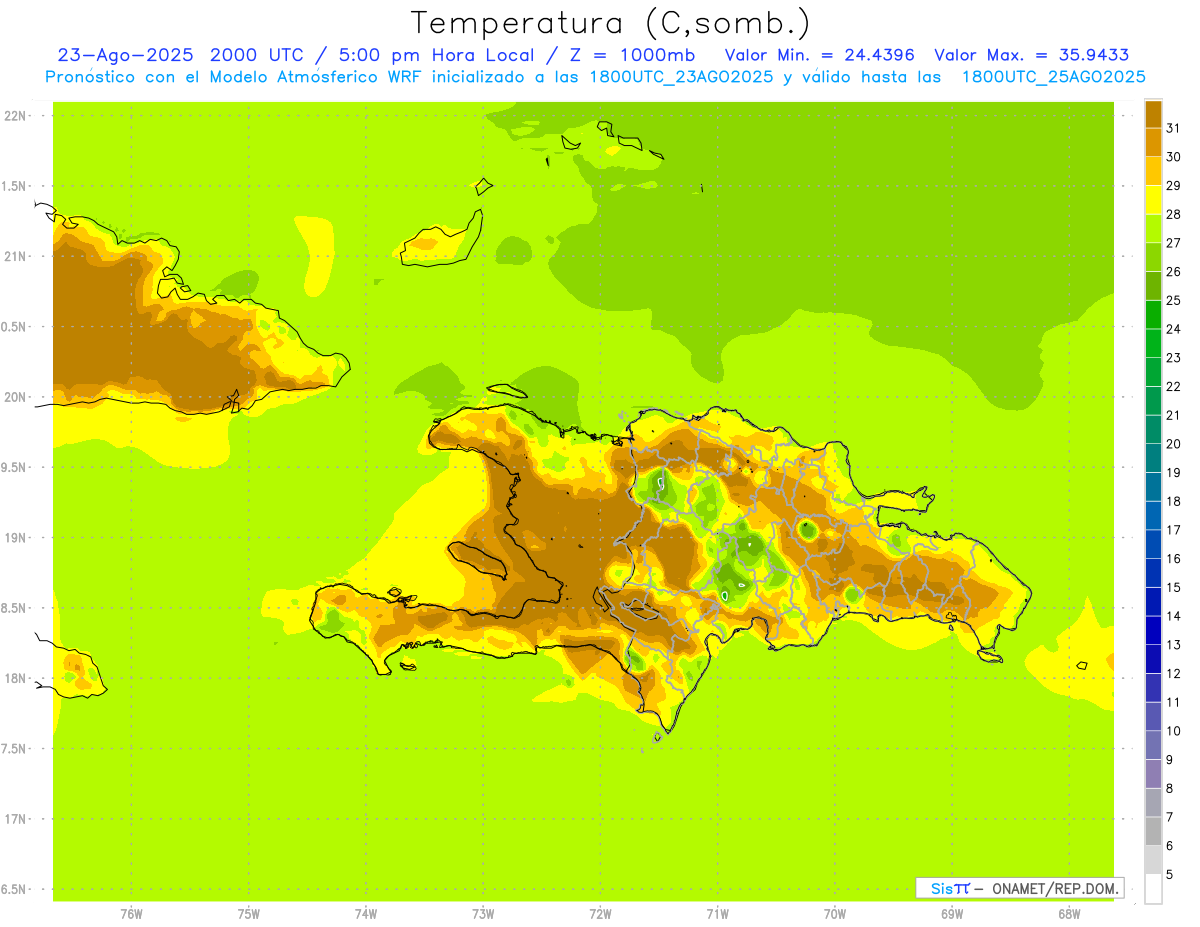Click the legend value '22'
The height and width of the screenshot is (927, 1200).
[x=1174, y=386]
